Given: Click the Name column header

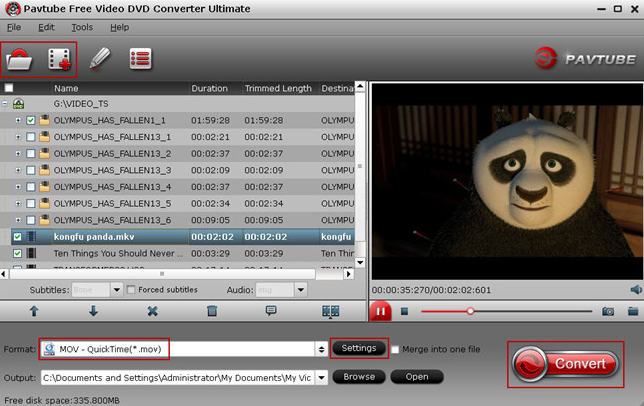Looking at the screenshot, I should 120,88.
